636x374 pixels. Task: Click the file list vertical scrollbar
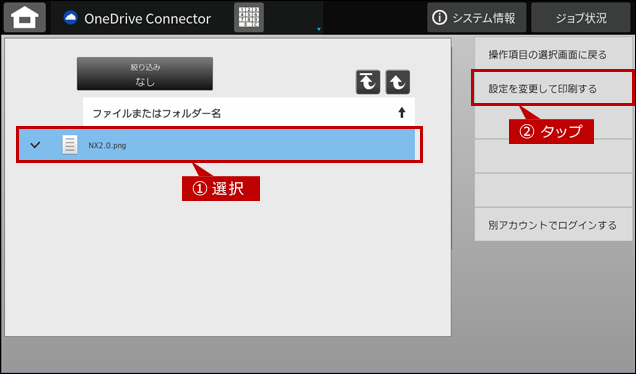[451, 148]
